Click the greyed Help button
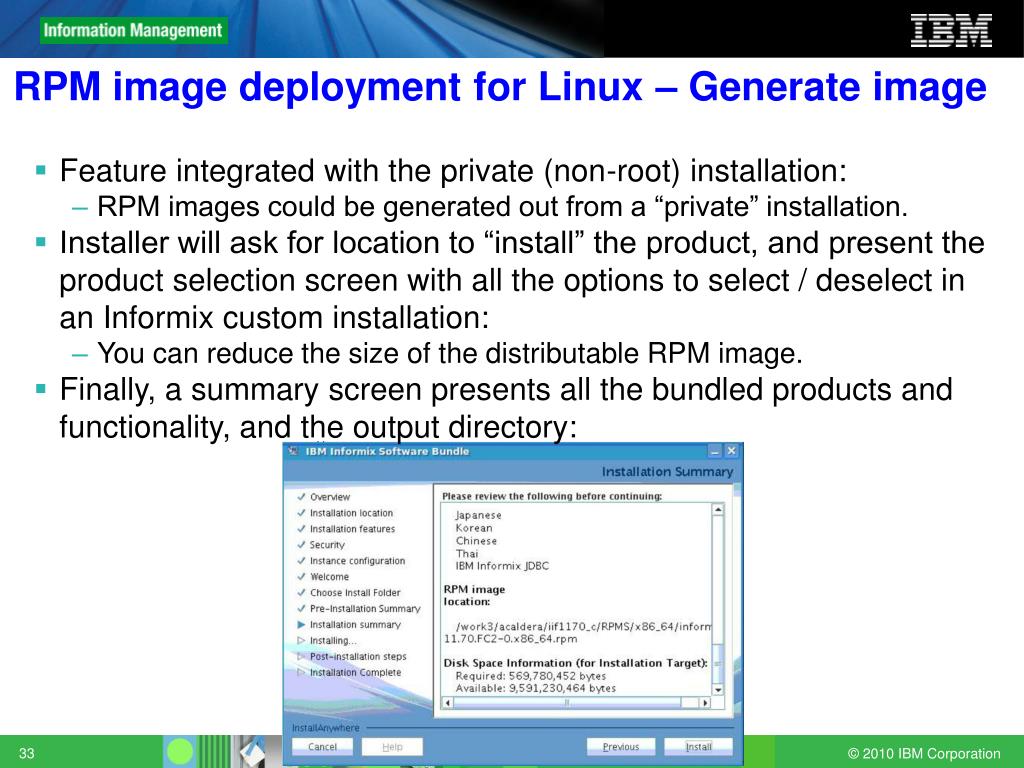Viewport: 1024px width, 768px height. click(392, 746)
